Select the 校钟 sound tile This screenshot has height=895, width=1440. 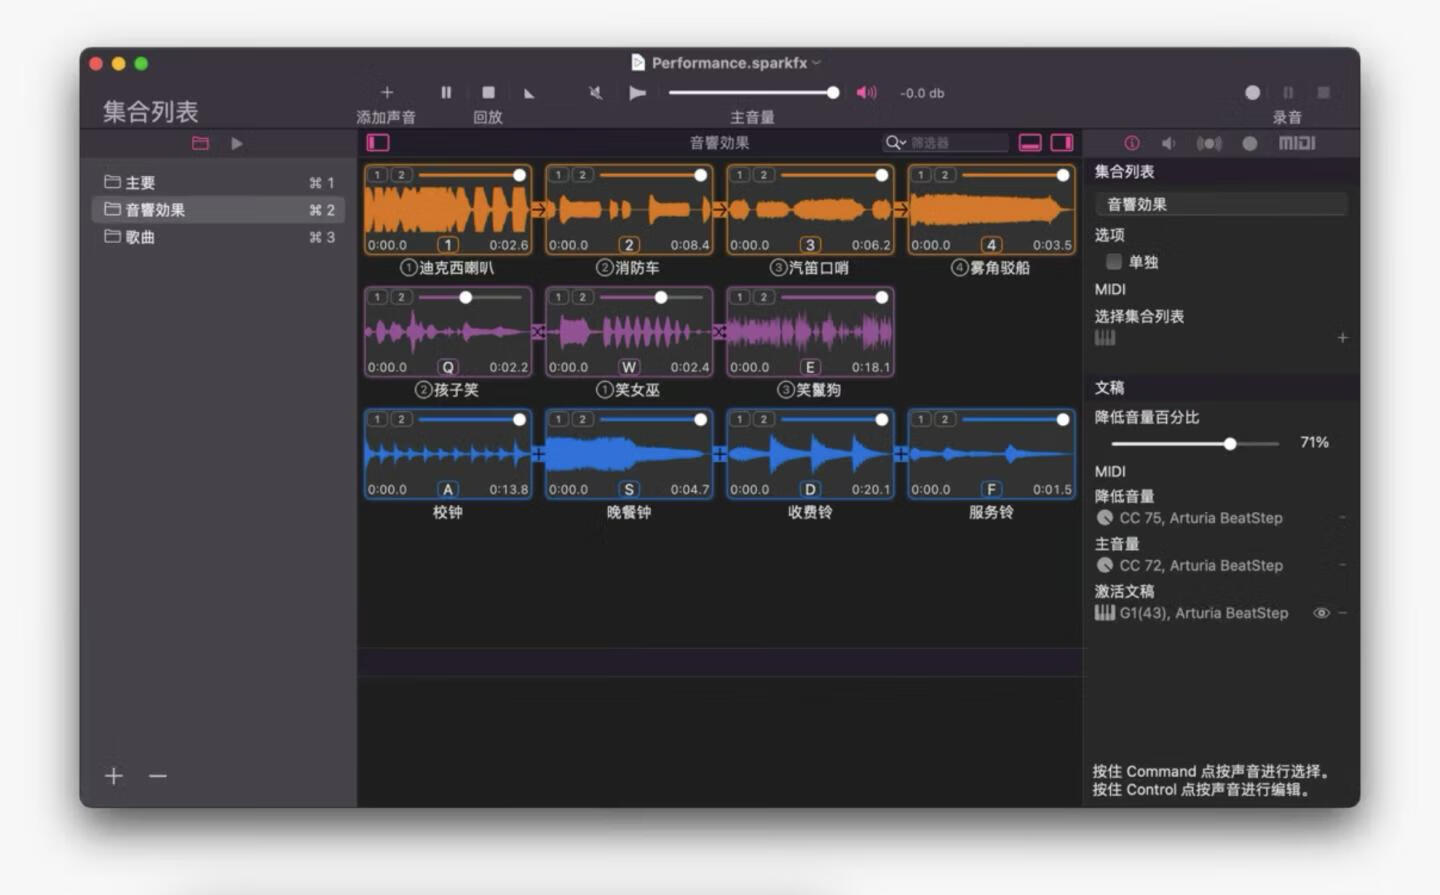447,454
